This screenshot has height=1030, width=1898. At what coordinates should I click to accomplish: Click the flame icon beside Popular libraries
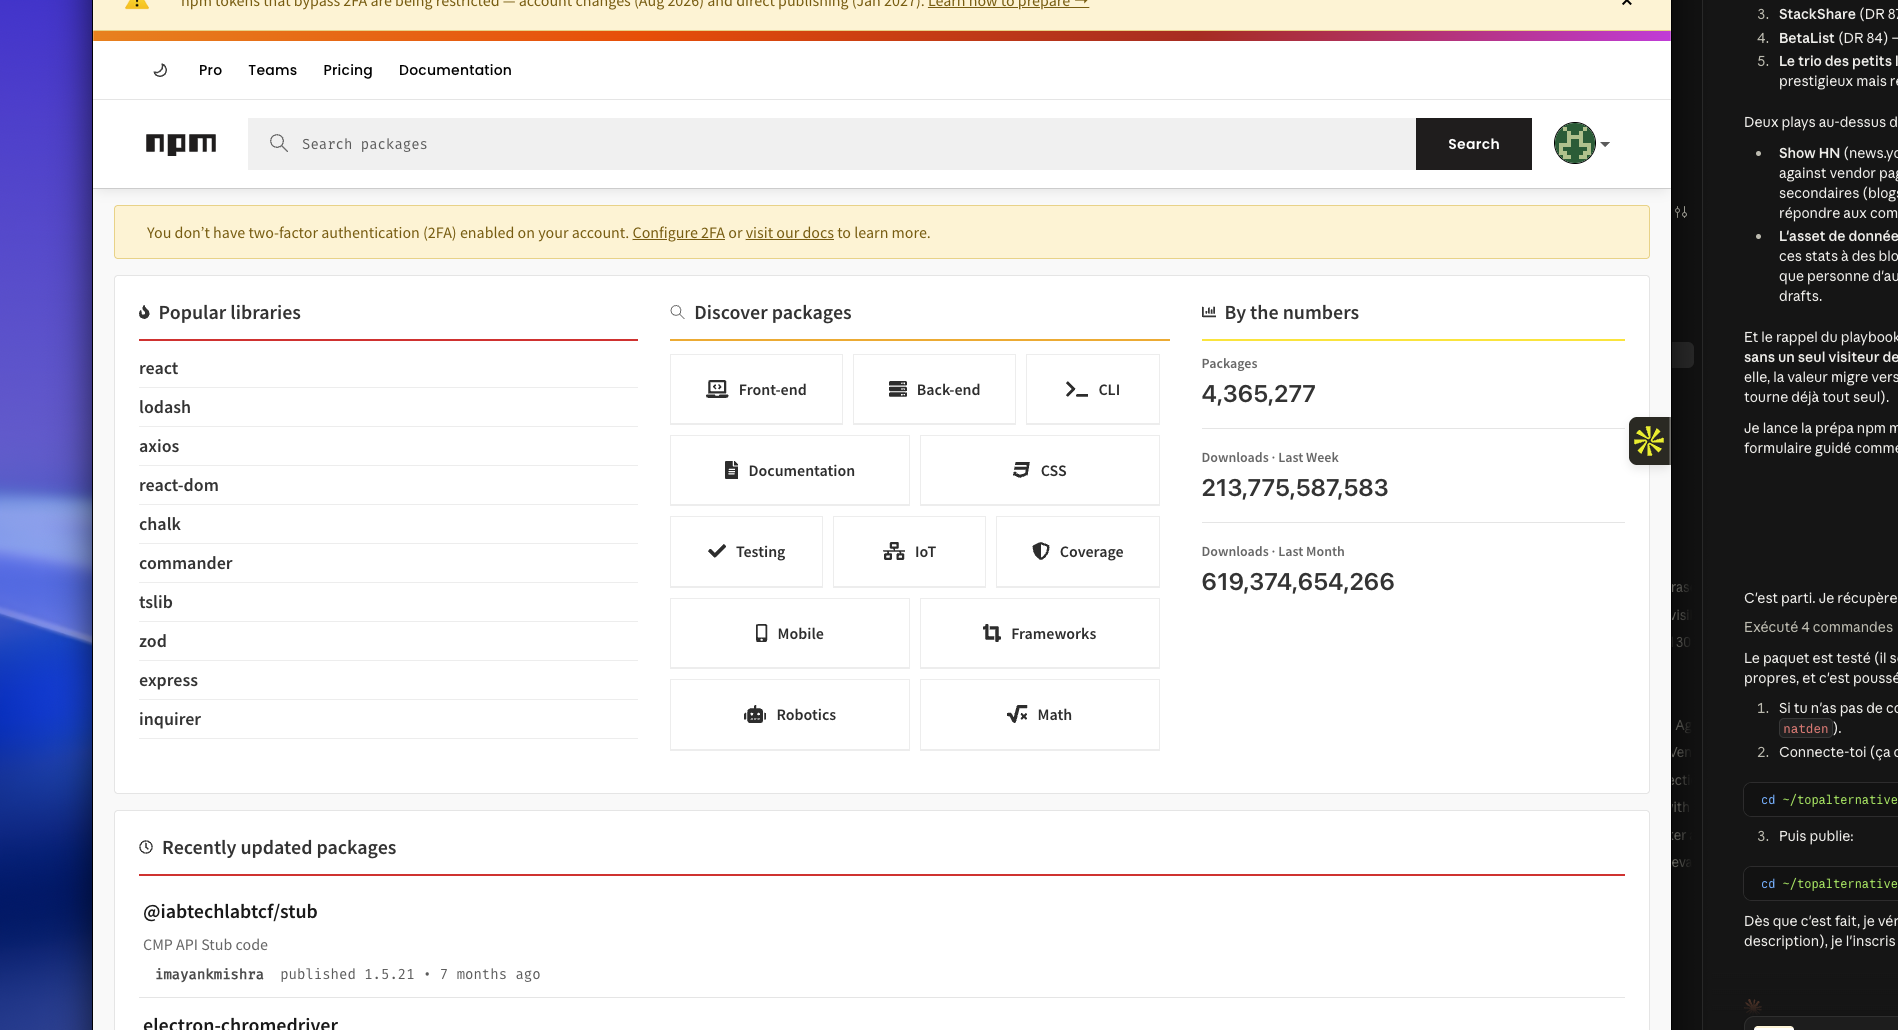coord(145,312)
